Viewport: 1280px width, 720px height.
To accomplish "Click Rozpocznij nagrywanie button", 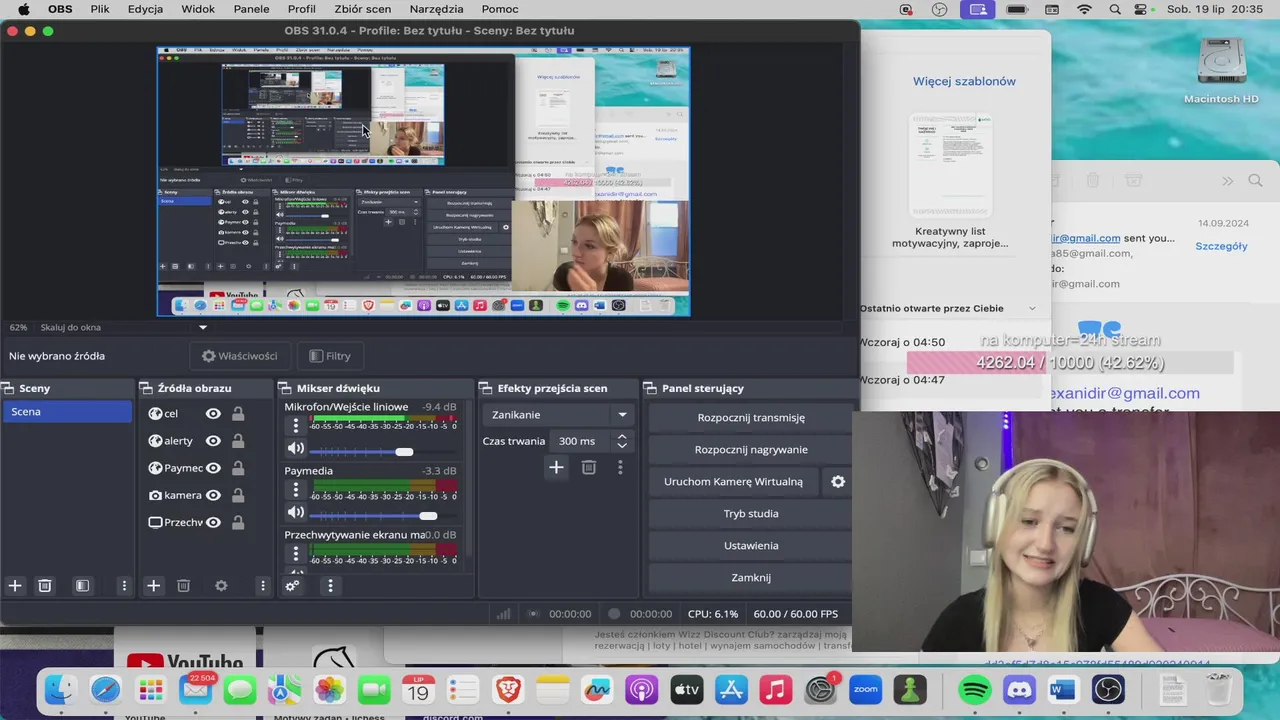I will [751, 450].
